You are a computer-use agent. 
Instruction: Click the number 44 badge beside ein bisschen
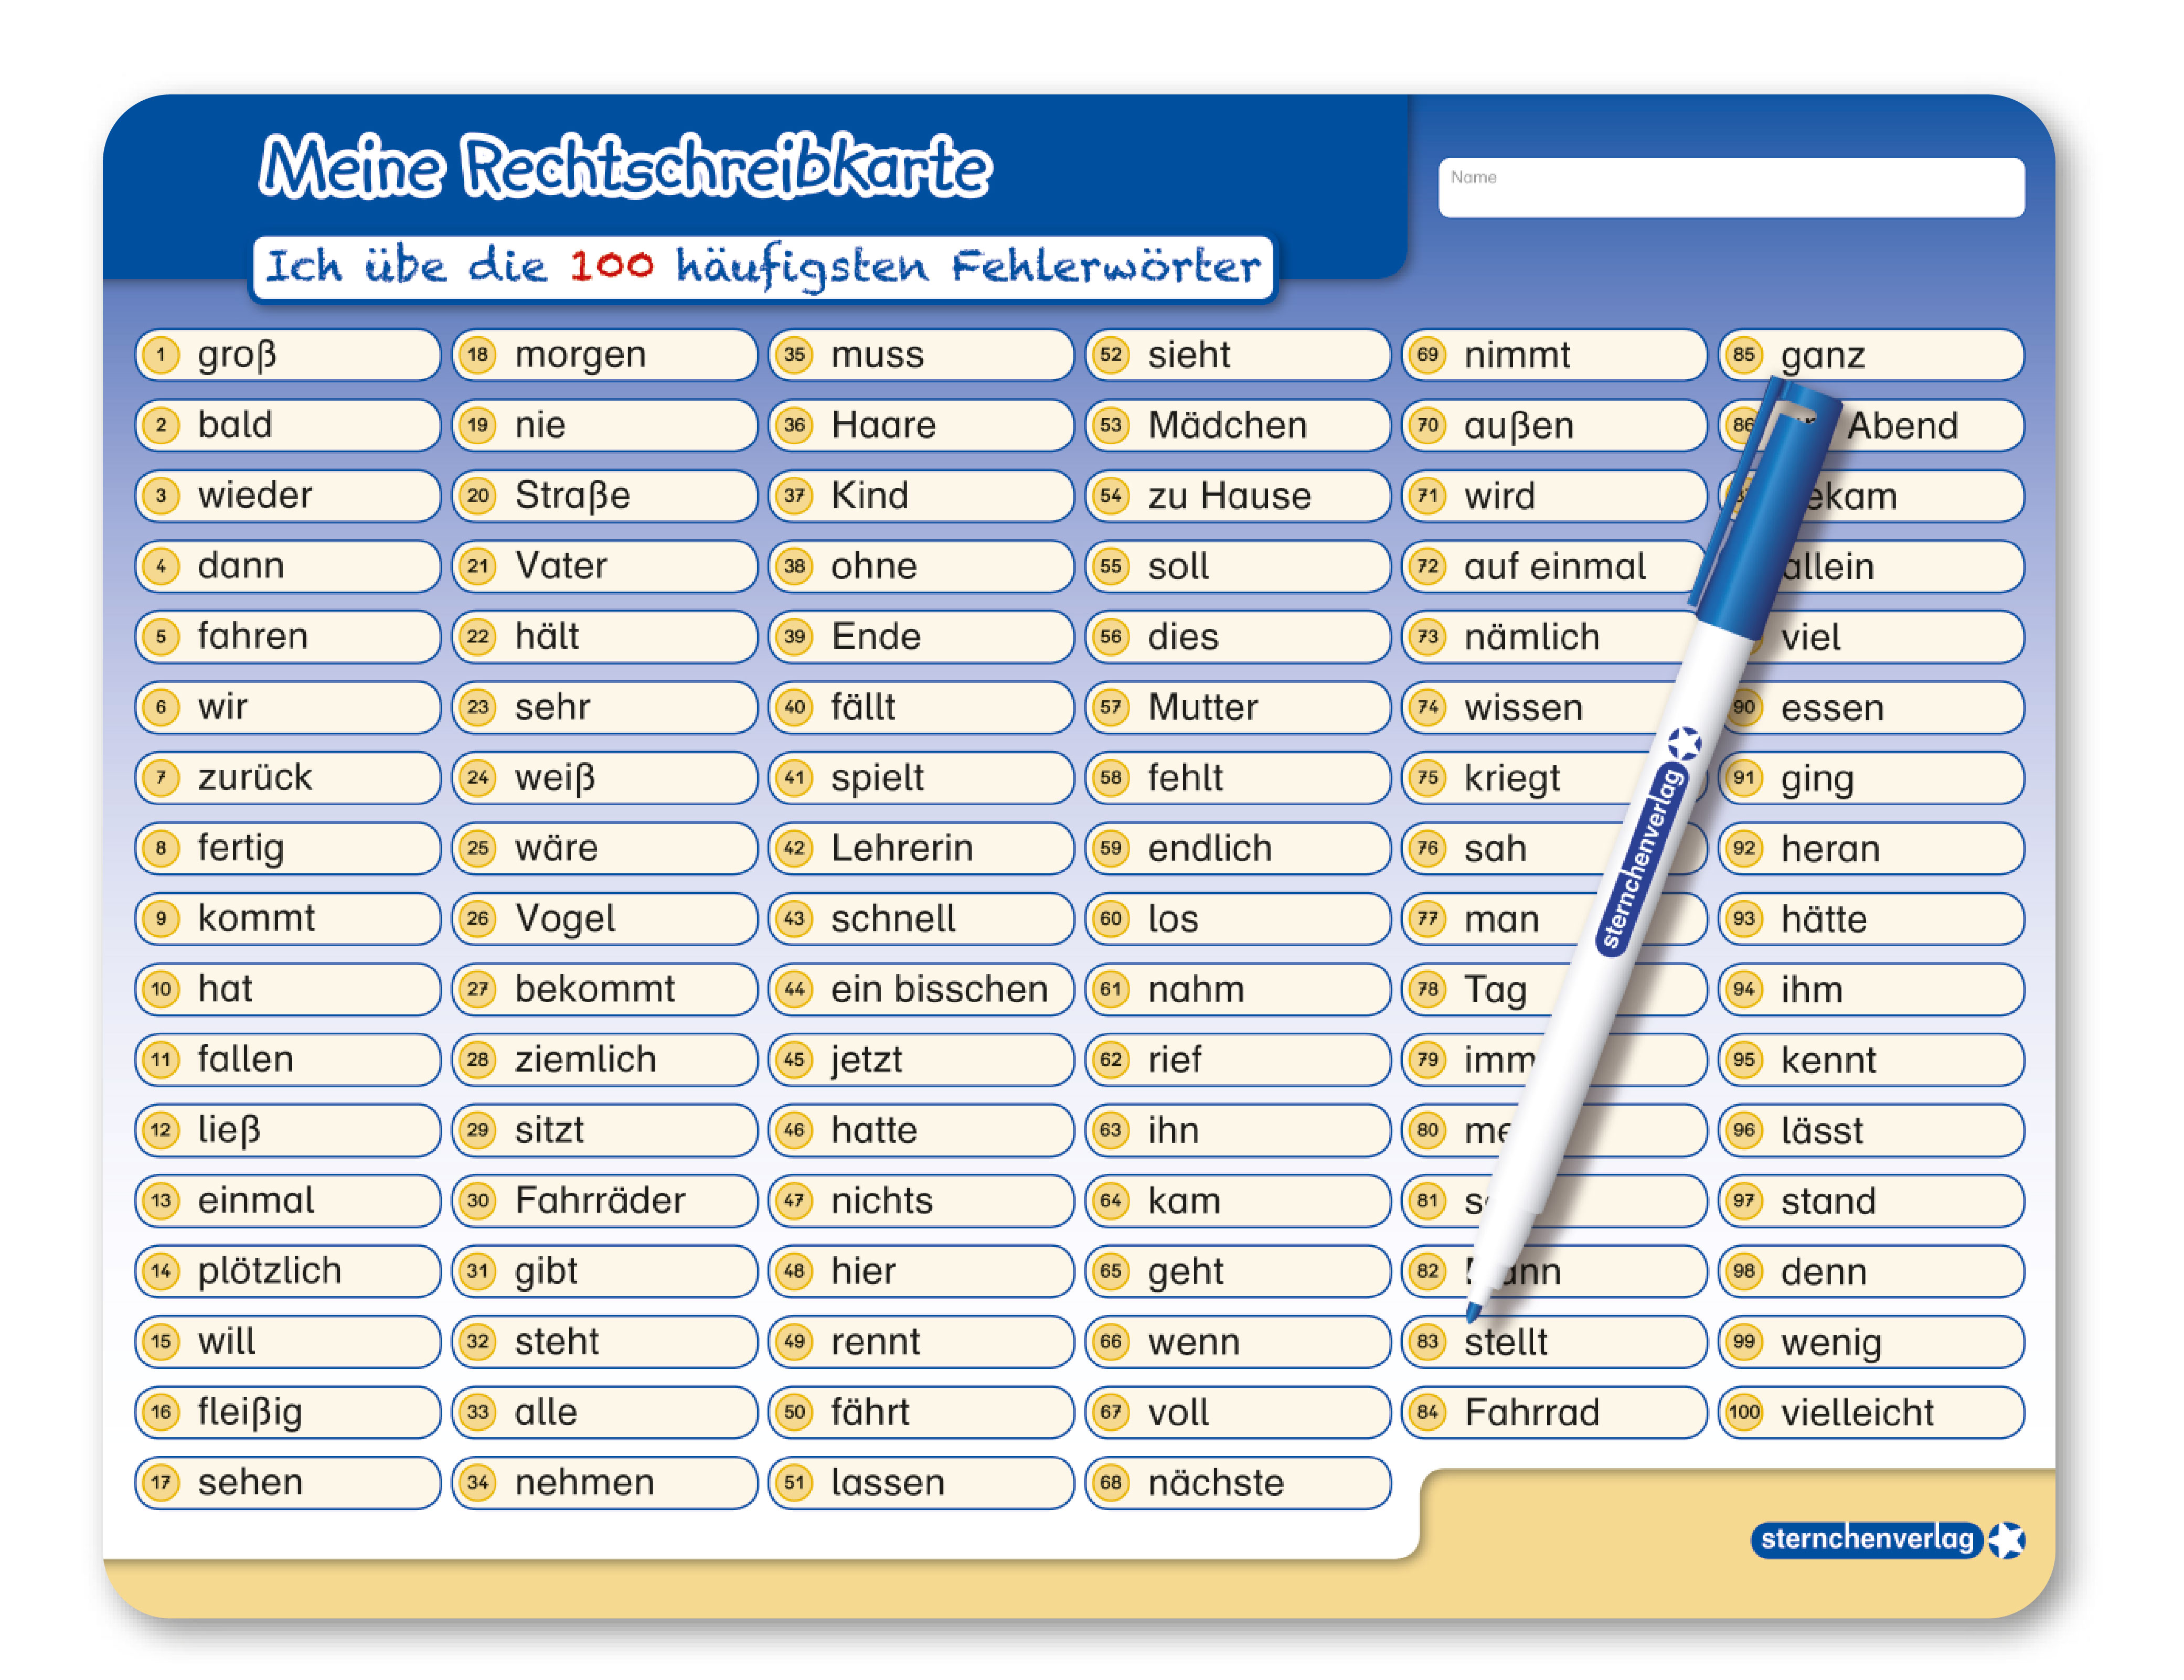pyautogui.click(x=795, y=989)
